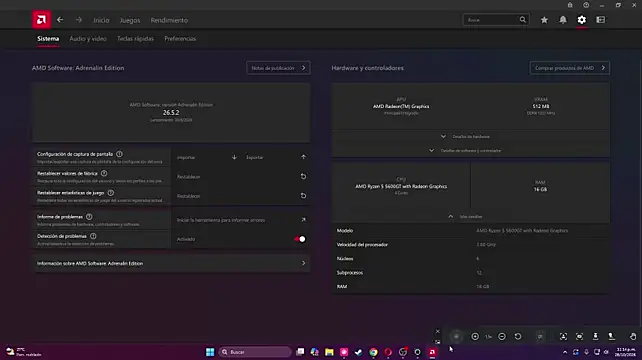The height and width of the screenshot is (360, 642).
Task: Select the Sistema tab
Action: pos(48,38)
